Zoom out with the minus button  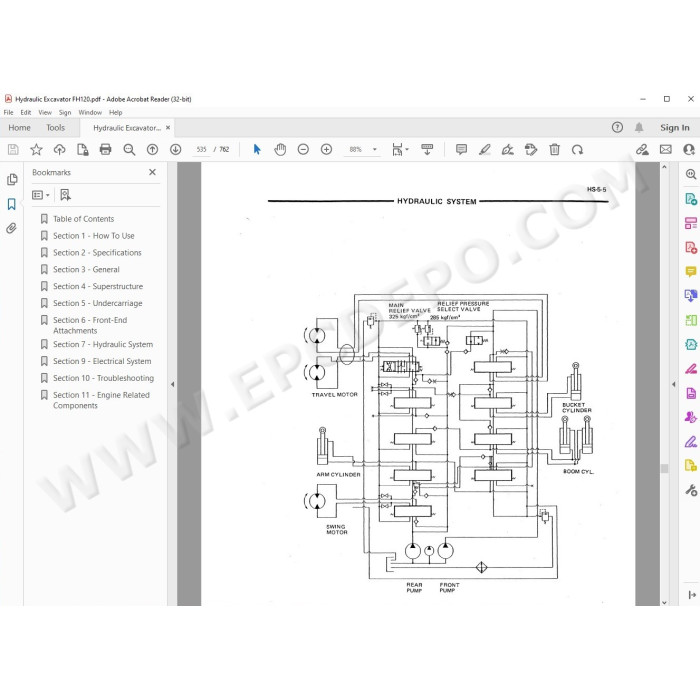303,150
